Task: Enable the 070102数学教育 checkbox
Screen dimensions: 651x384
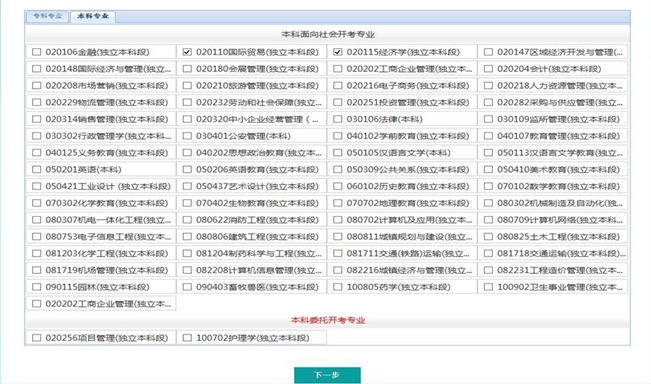Action: pyautogui.click(x=489, y=186)
